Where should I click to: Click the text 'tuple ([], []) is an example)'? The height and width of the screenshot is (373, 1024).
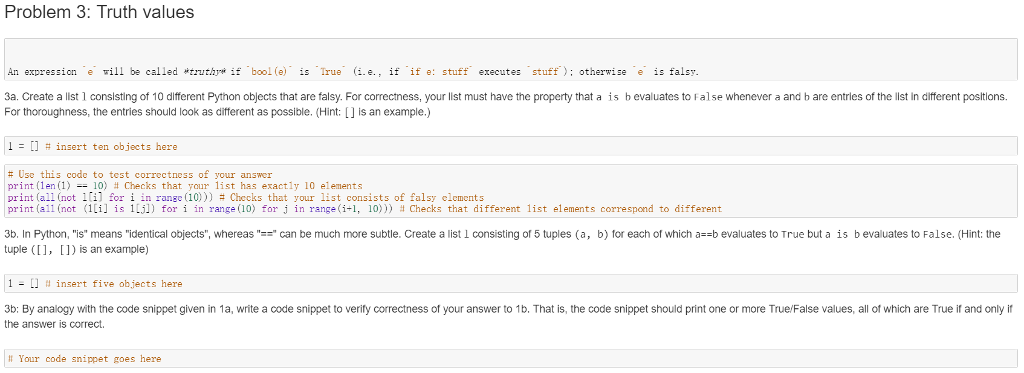click(76, 250)
